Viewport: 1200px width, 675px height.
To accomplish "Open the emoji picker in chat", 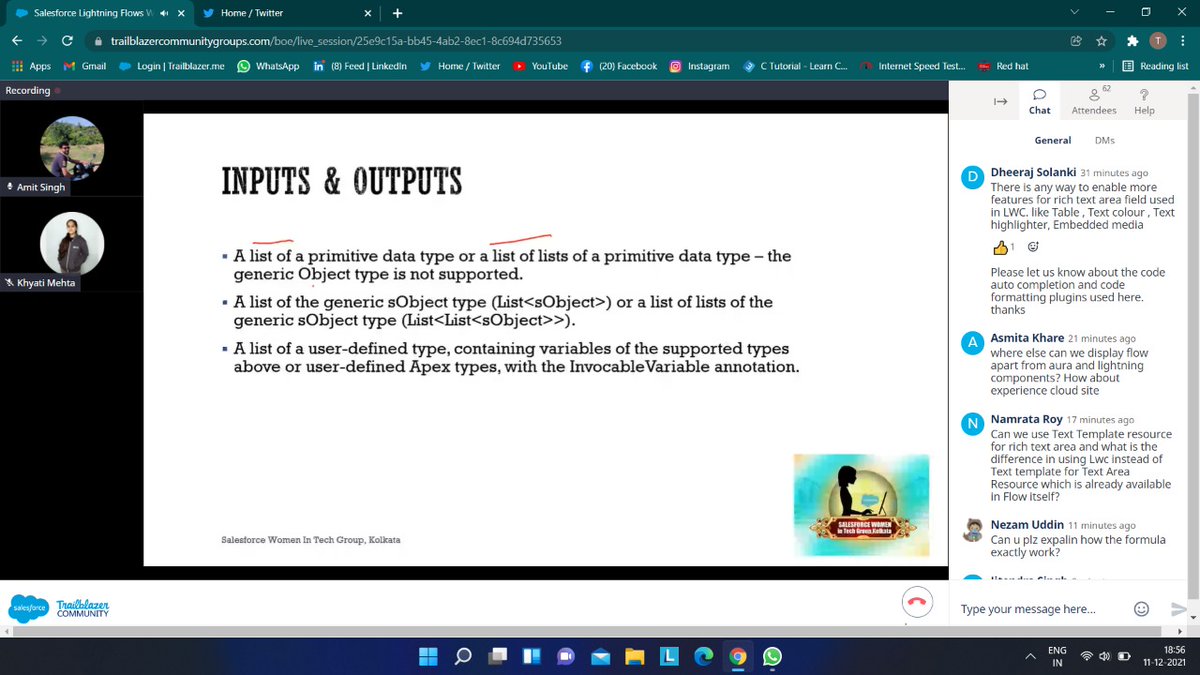I will click(1141, 609).
